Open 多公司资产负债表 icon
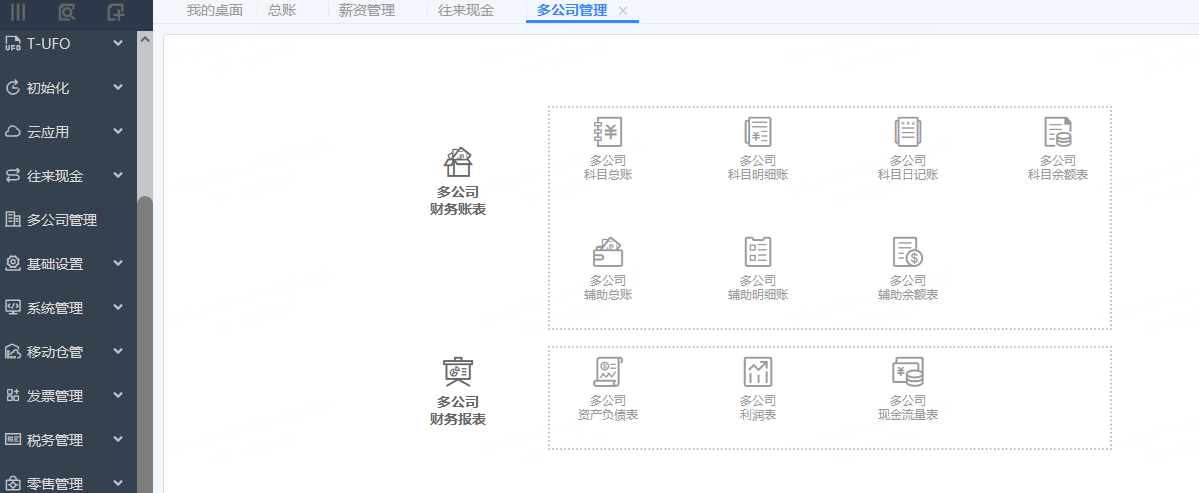1199x493 pixels. pyautogui.click(x=608, y=371)
